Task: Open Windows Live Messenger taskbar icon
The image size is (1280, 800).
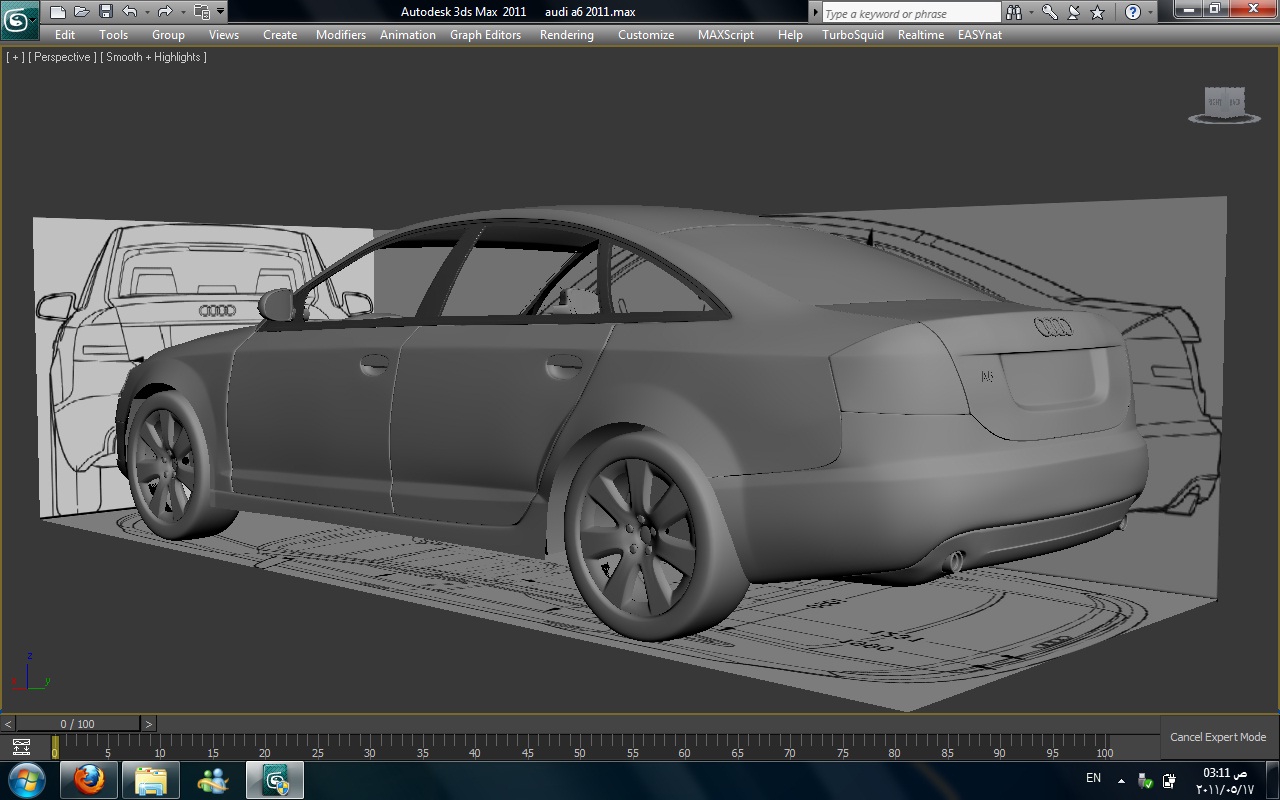Action: click(x=213, y=780)
